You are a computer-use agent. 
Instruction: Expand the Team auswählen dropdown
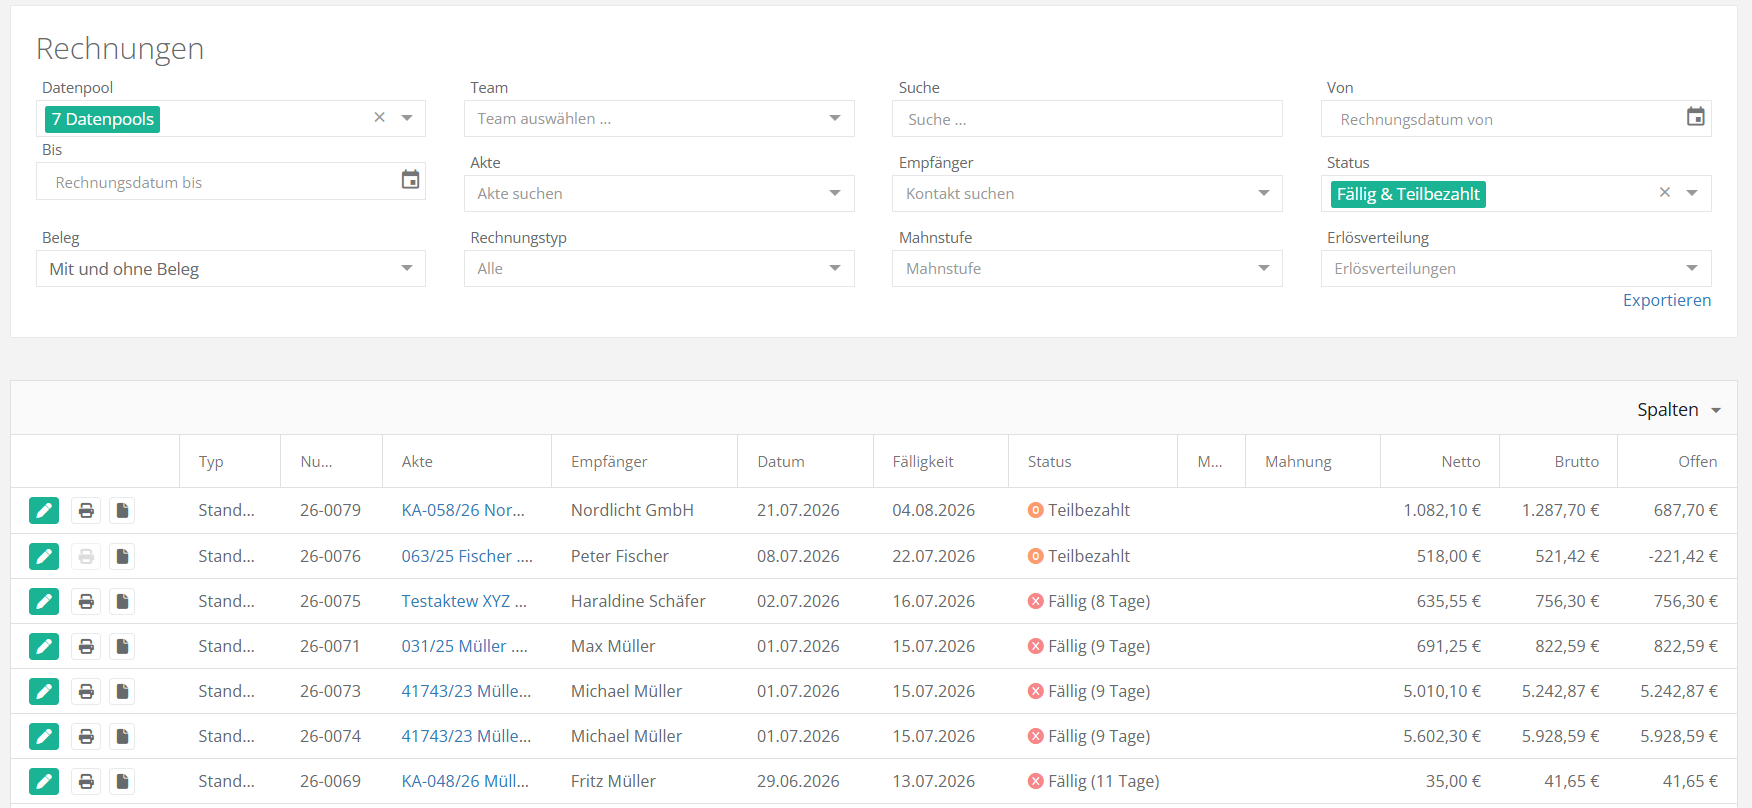pos(659,118)
